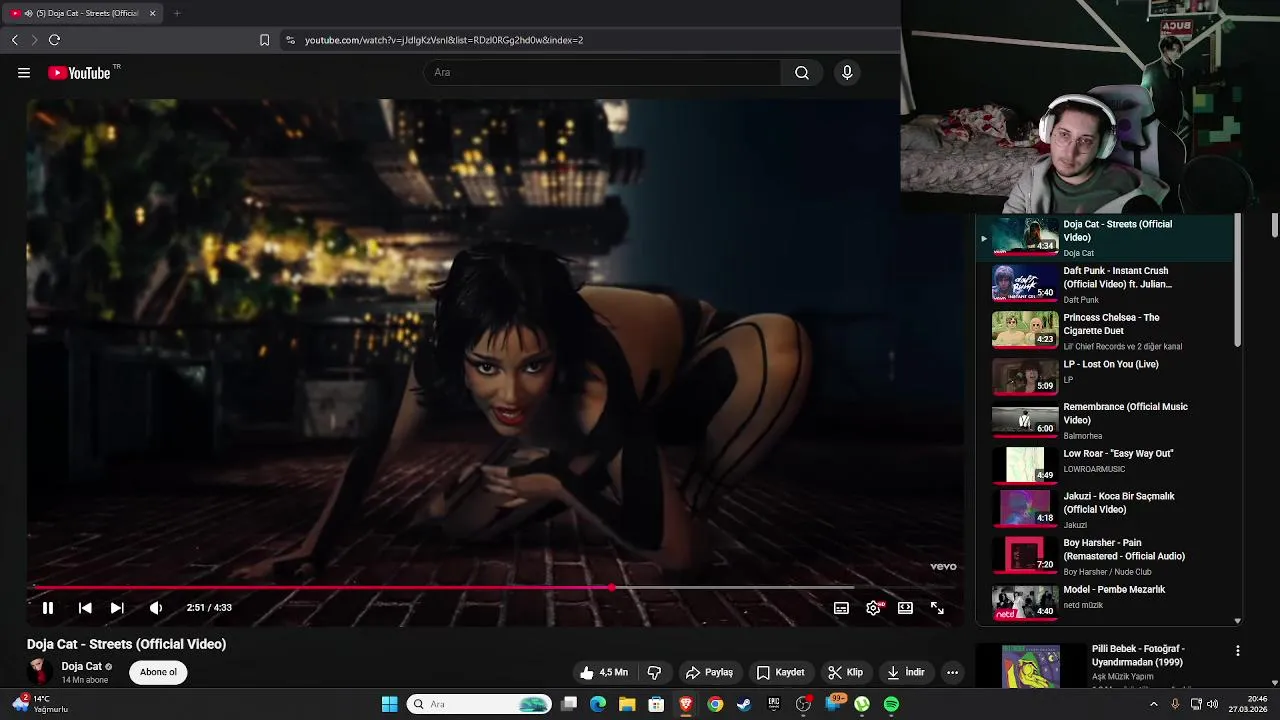
Task: Toggle subtitles on the player
Action: [841, 608]
